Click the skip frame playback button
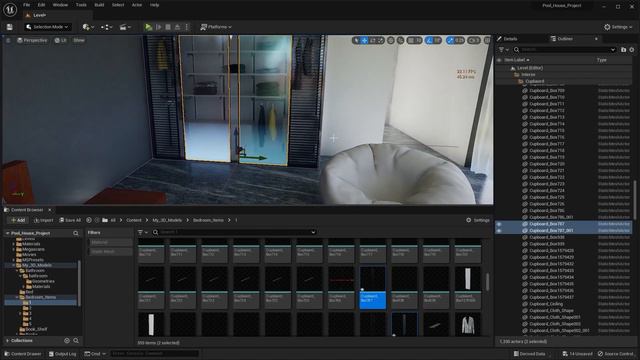The height and width of the screenshot is (360, 640). point(159,27)
